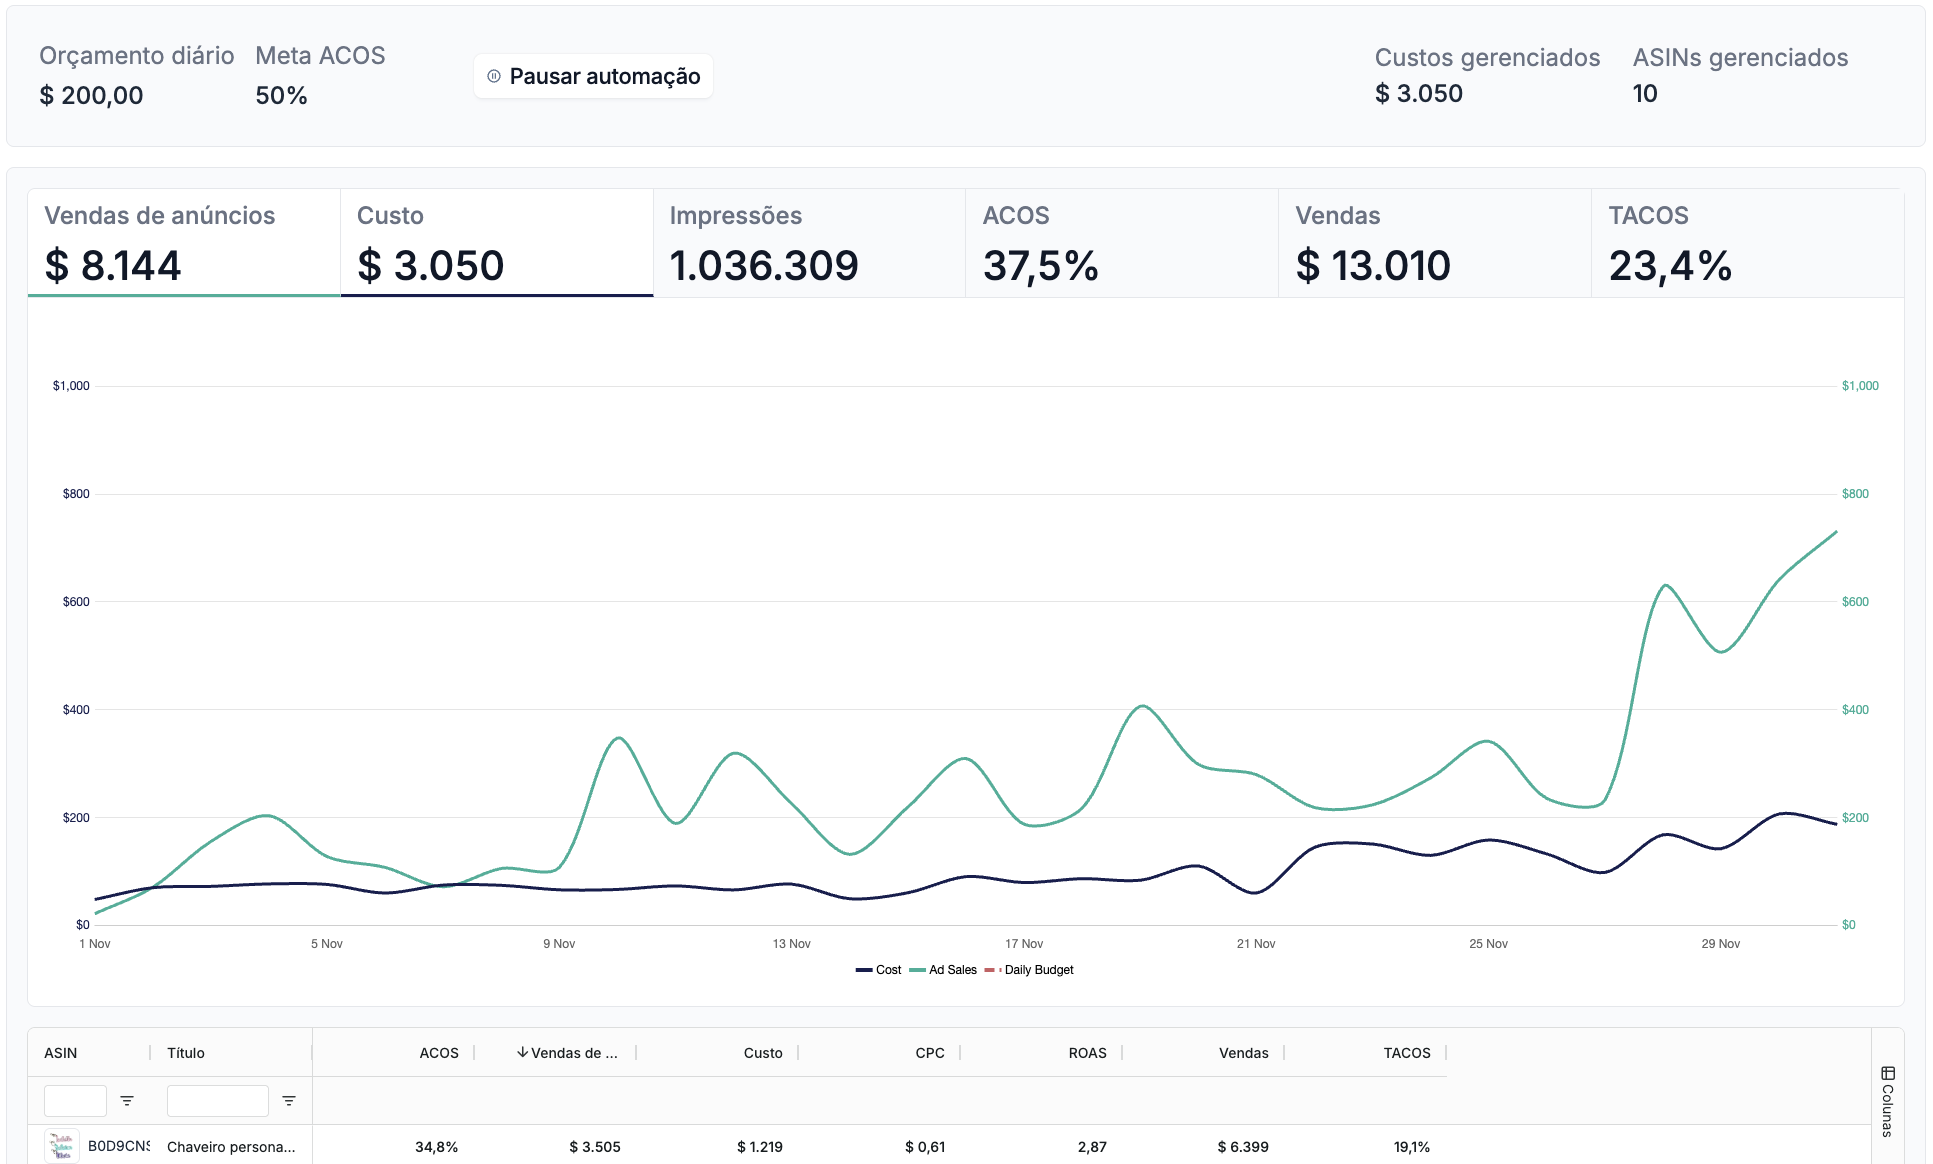
Task: Click the 17 Nov label on chart axis
Action: click(1024, 944)
